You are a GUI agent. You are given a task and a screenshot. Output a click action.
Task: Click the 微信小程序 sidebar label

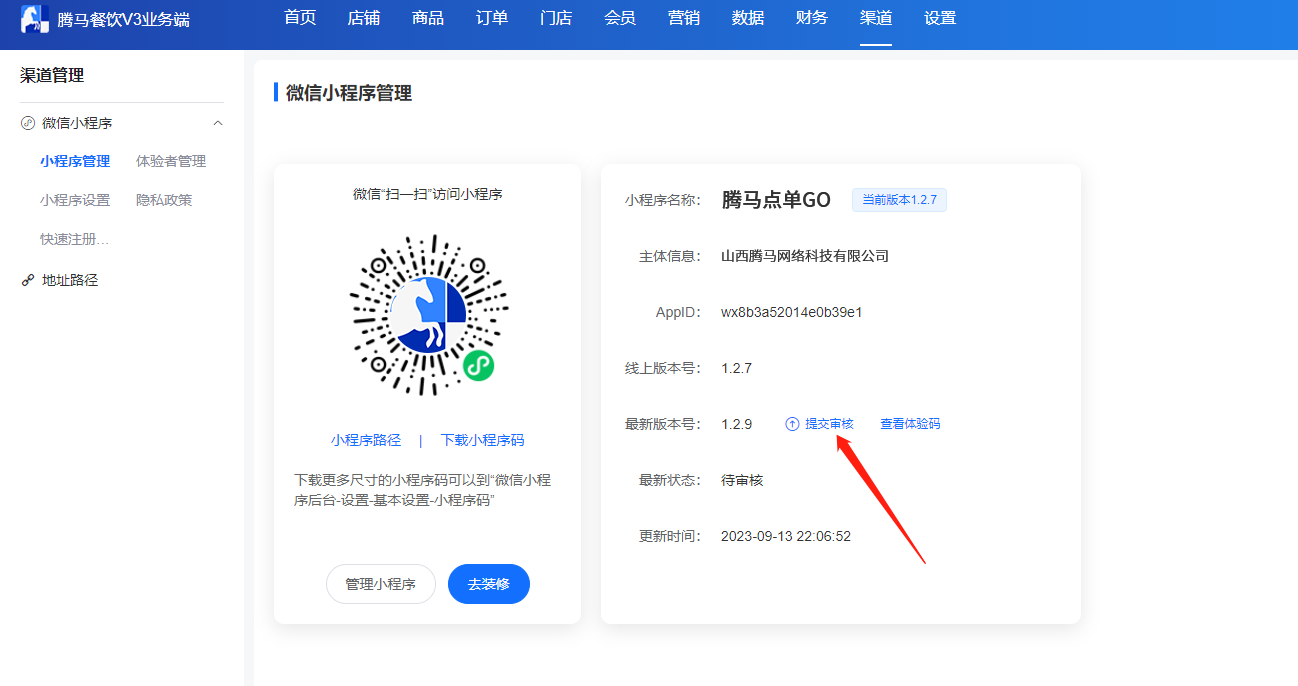77,123
